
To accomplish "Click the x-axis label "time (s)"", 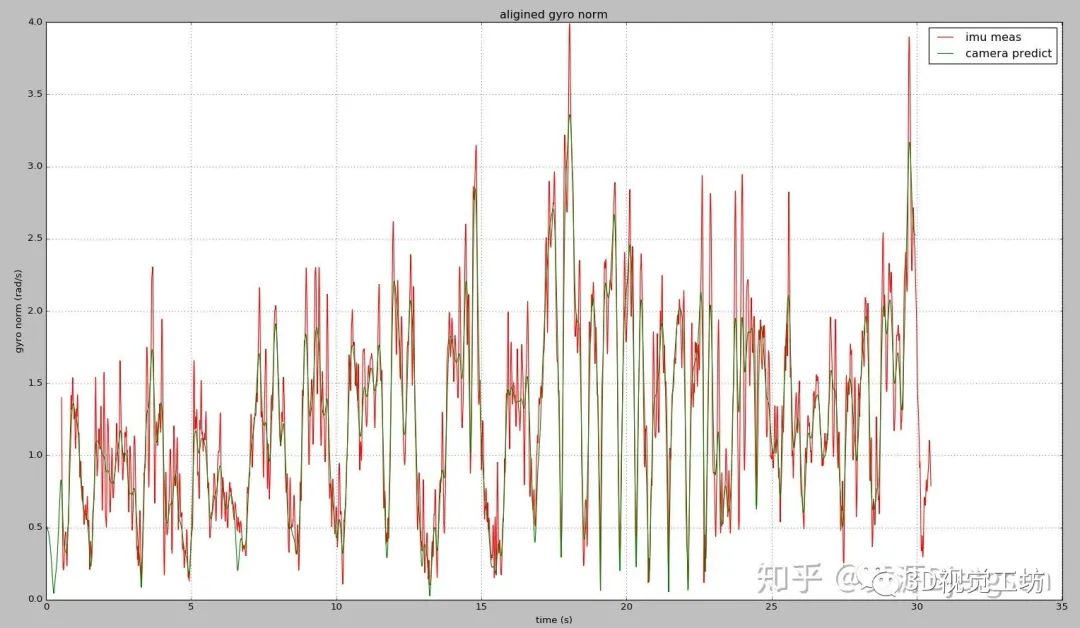I will [554, 620].
